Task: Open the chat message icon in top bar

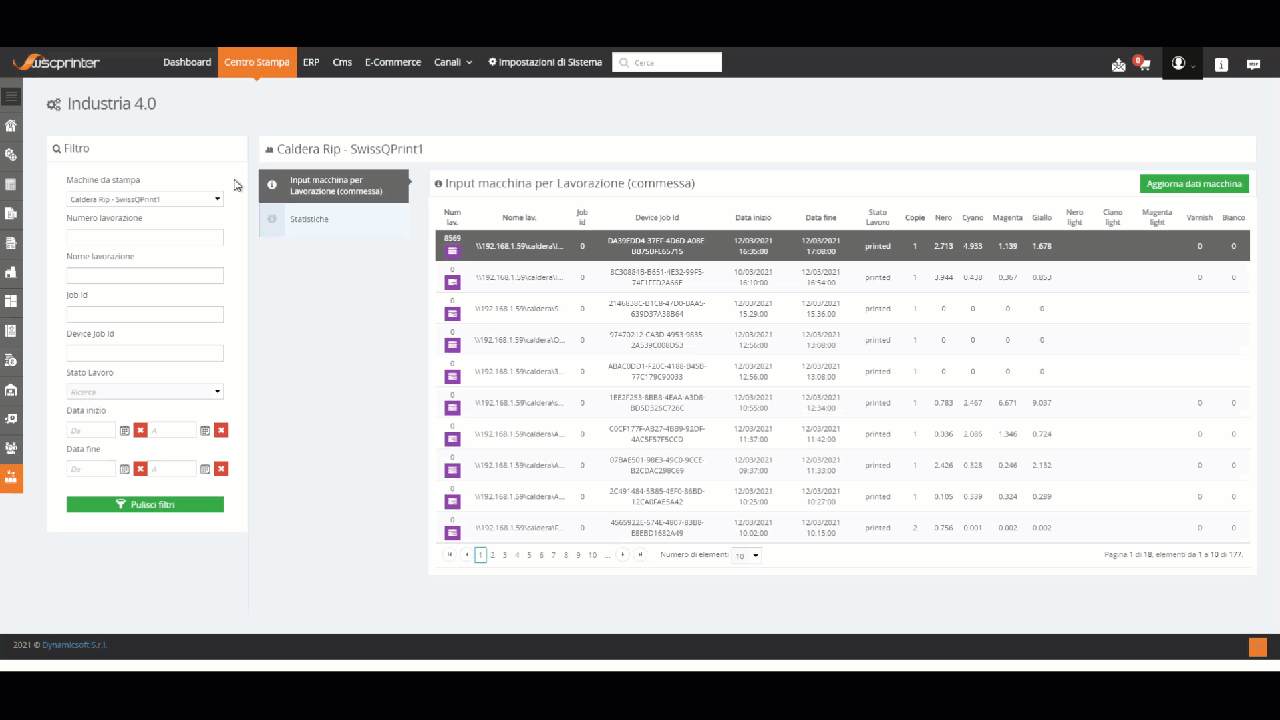Action: [x=1253, y=64]
